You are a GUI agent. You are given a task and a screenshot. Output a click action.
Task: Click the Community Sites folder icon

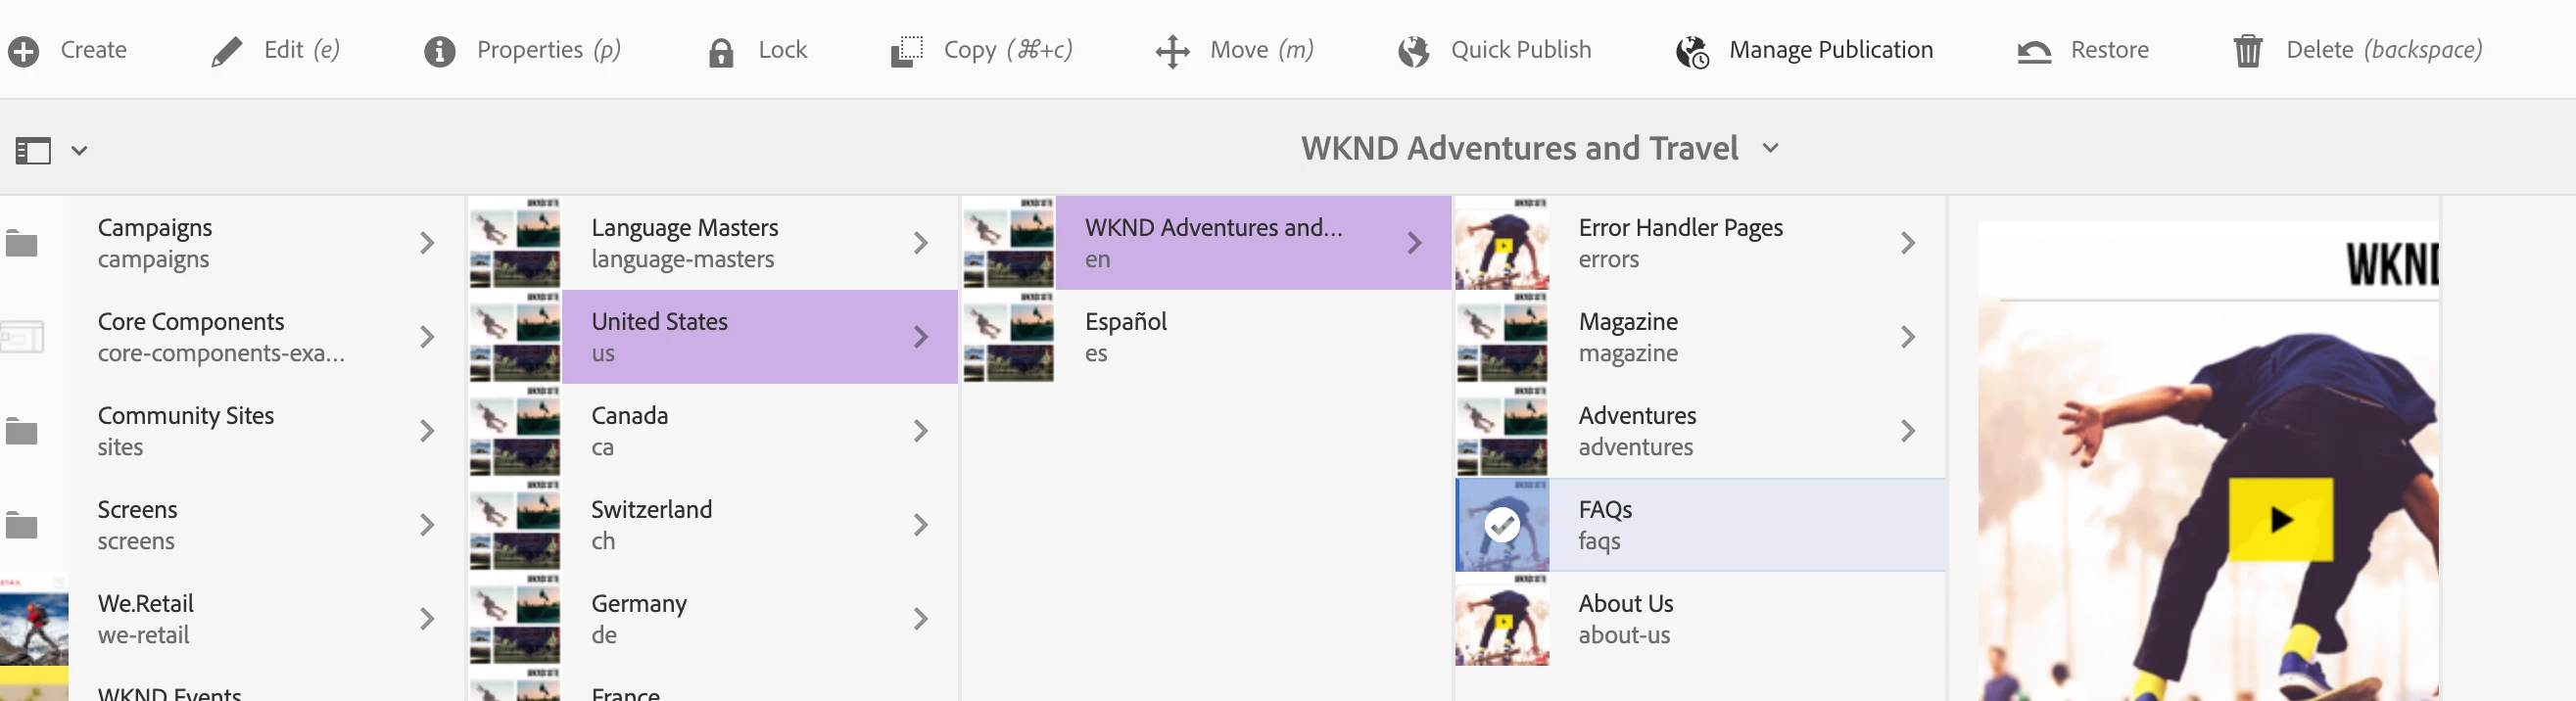click(x=21, y=431)
